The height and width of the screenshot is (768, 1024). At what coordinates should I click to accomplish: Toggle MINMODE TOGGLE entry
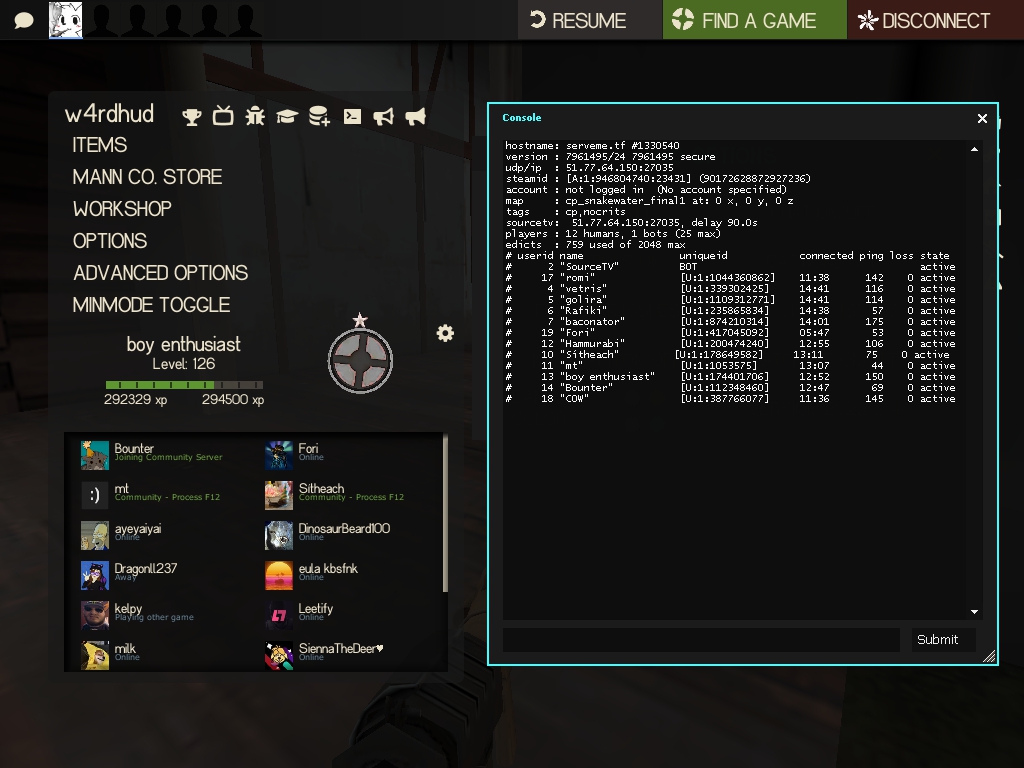click(152, 305)
